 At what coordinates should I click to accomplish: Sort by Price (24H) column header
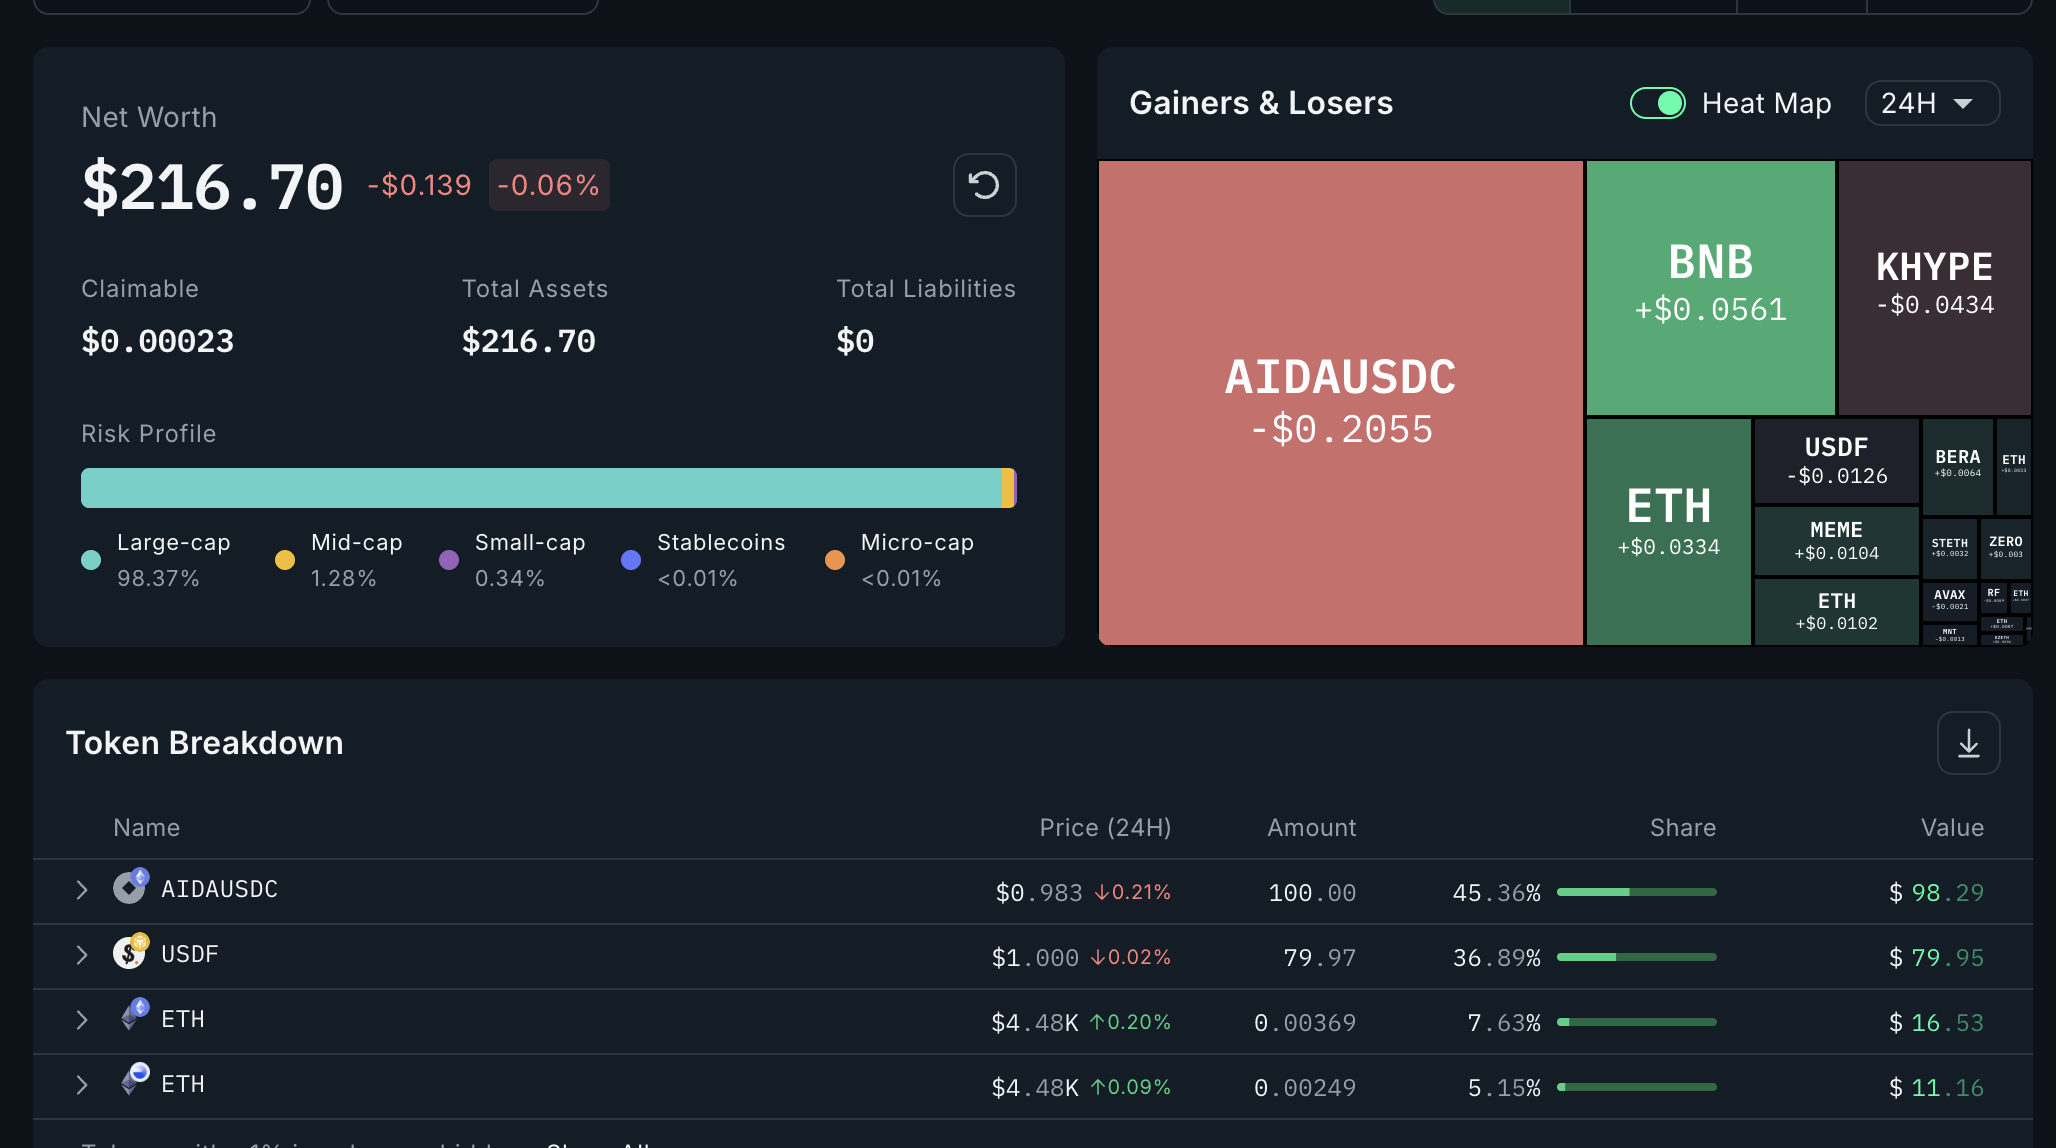tap(1104, 828)
